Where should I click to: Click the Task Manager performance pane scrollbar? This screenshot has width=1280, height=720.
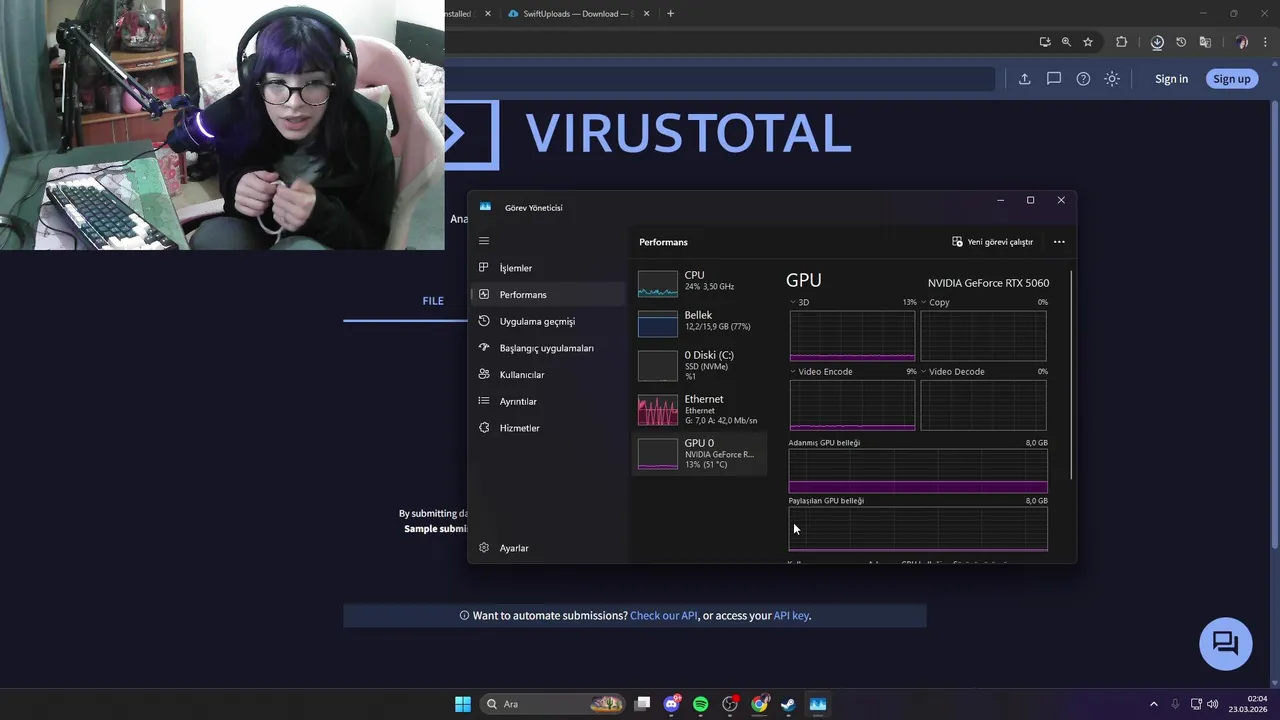1072,375
